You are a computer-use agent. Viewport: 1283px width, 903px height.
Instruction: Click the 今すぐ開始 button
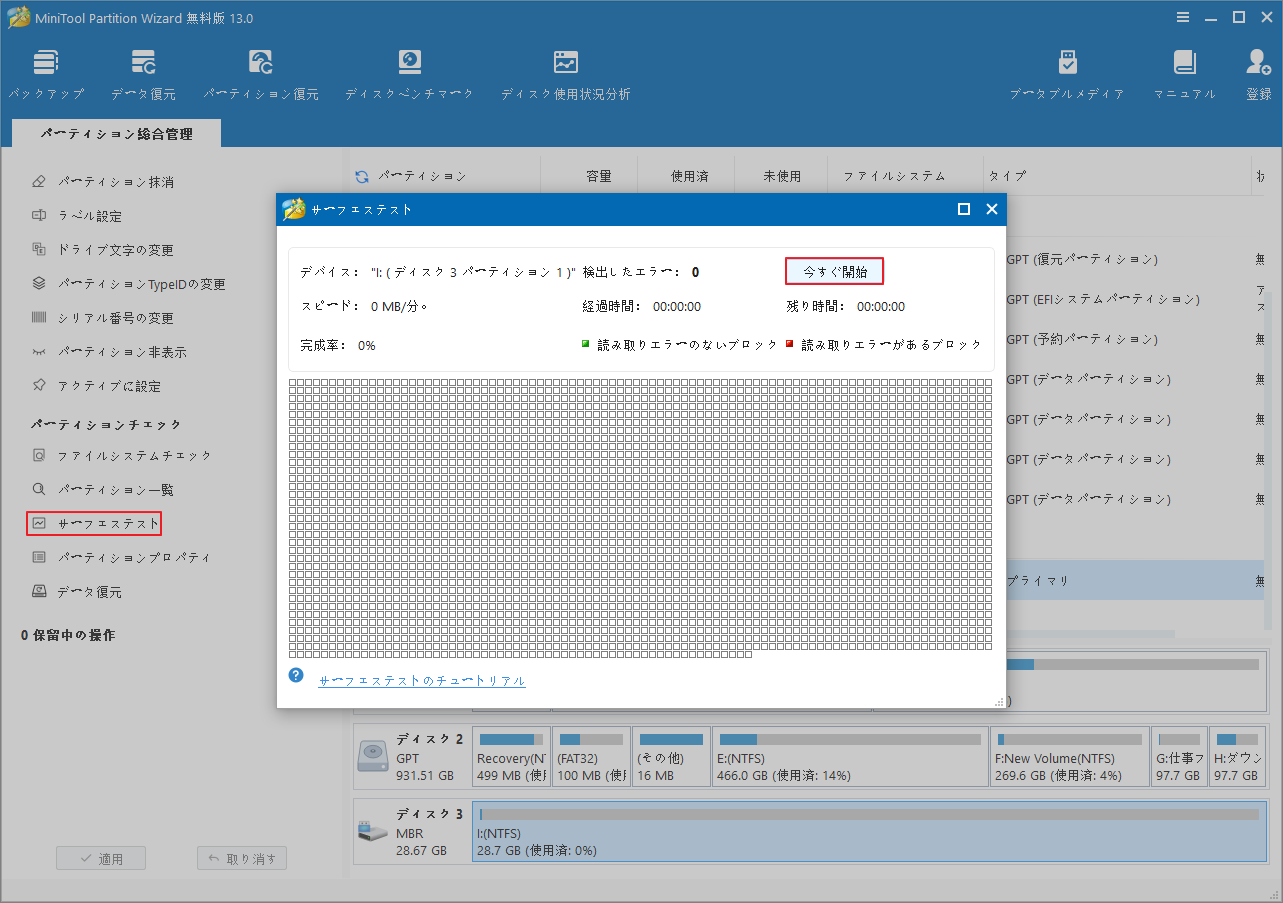pos(834,271)
